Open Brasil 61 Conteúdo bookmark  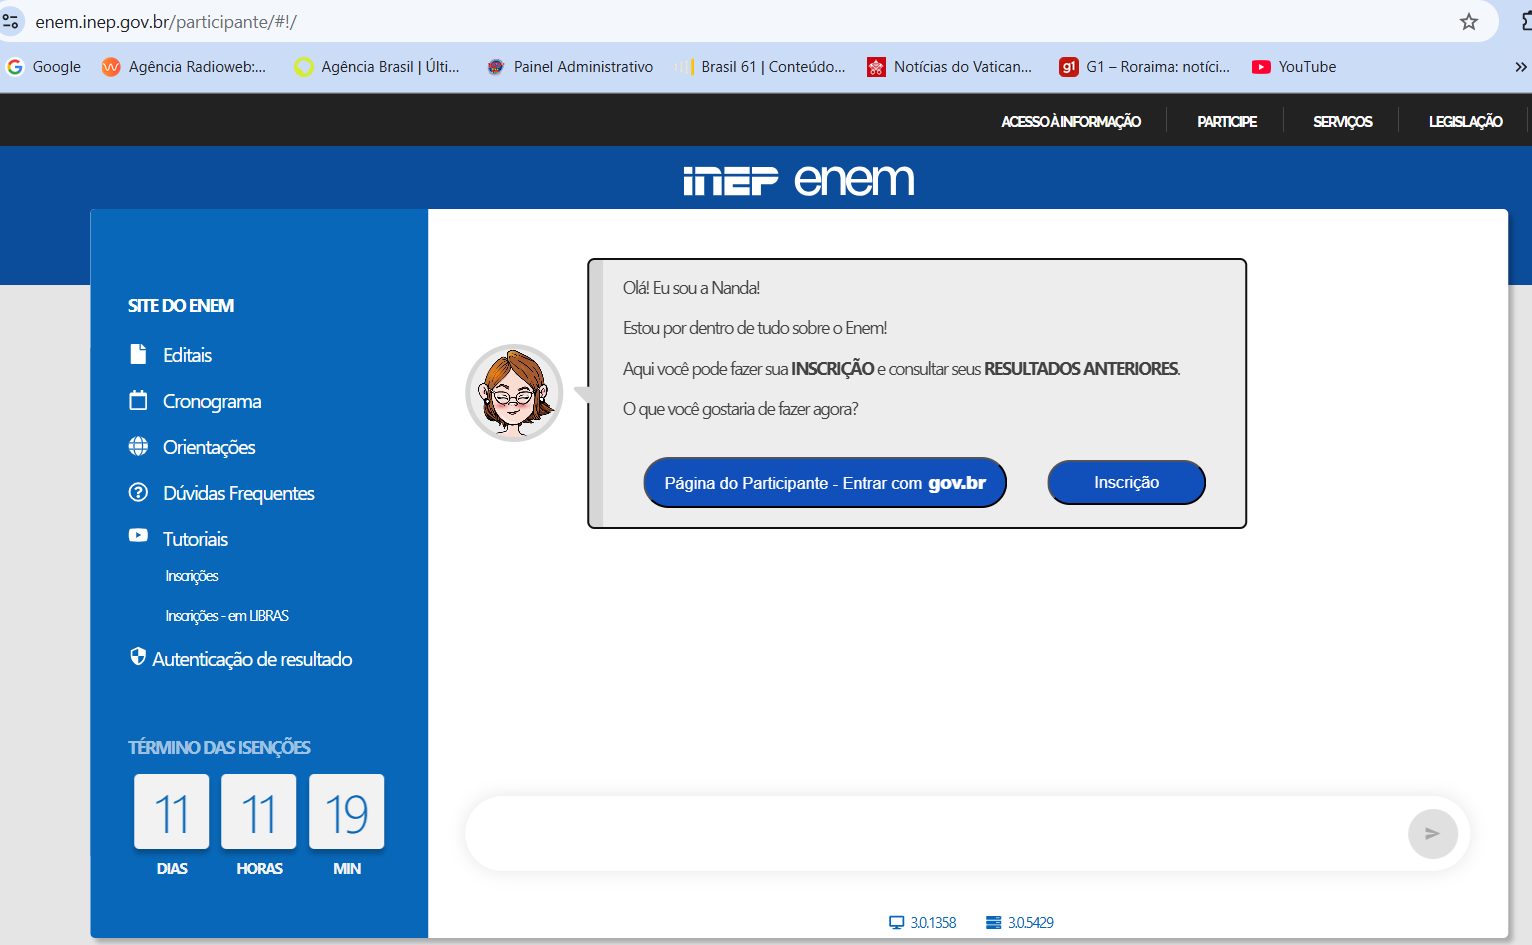click(x=760, y=67)
